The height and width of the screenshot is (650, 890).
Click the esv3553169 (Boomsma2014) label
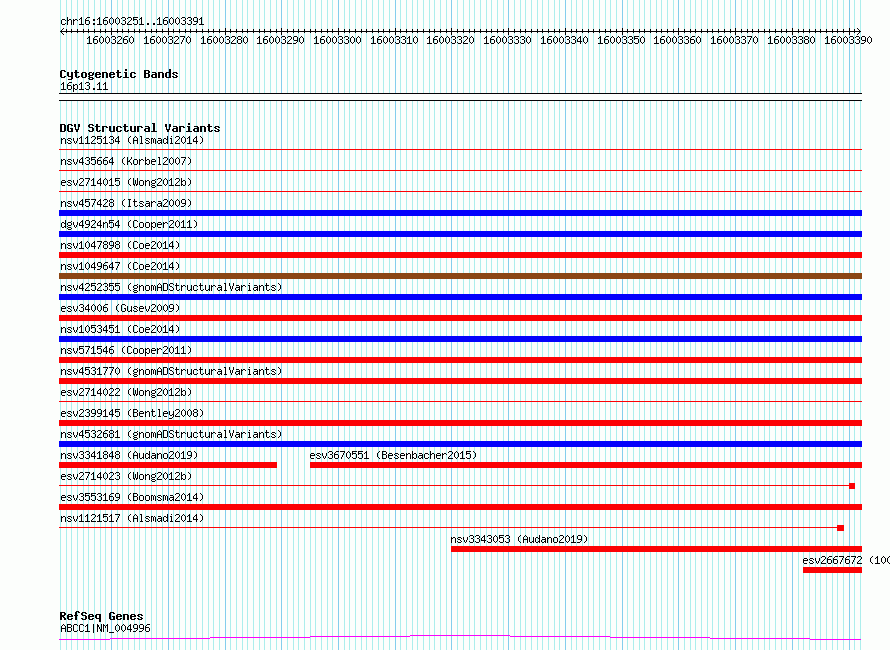tap(132, 497)
